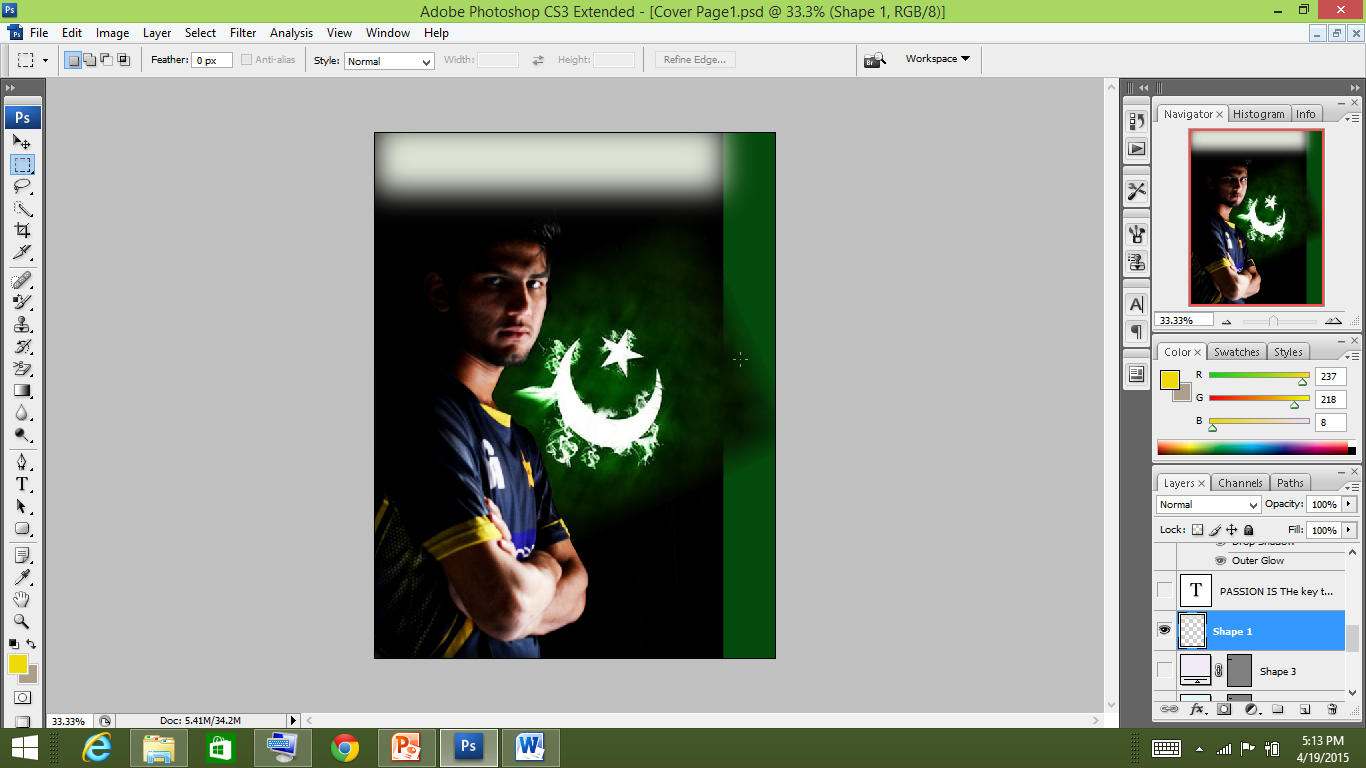Switch to the Channels tab
Image resolution: width=1366 pixels, height=768 pixels.
click(x=1240, y=483)
